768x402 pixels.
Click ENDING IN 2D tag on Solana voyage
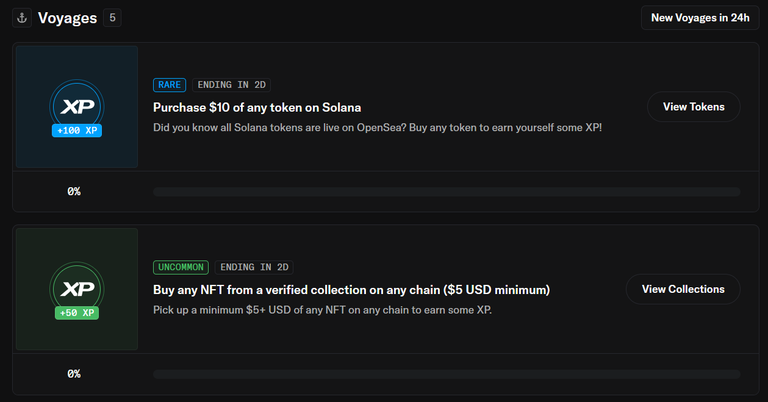232,85
